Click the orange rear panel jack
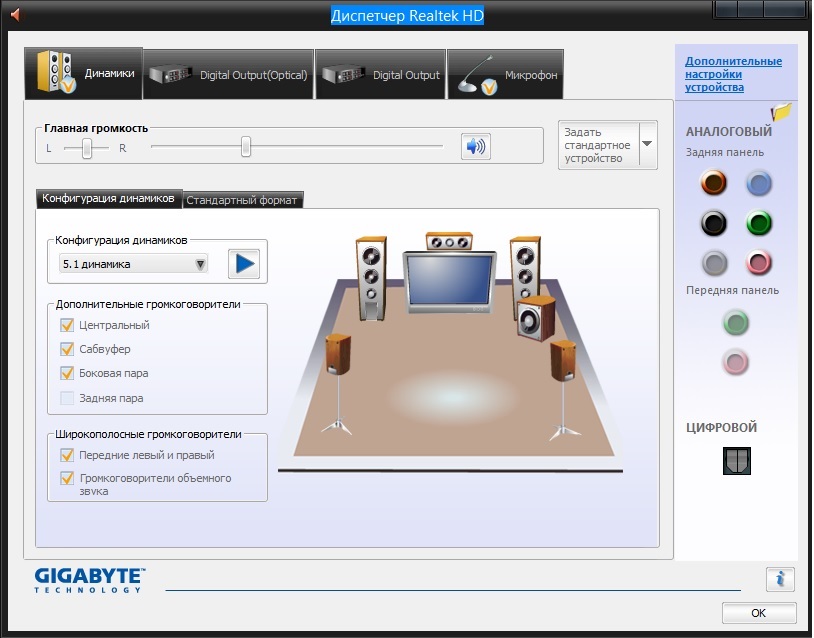This screenshot has width=814, height=638. (x=714, y=183)
